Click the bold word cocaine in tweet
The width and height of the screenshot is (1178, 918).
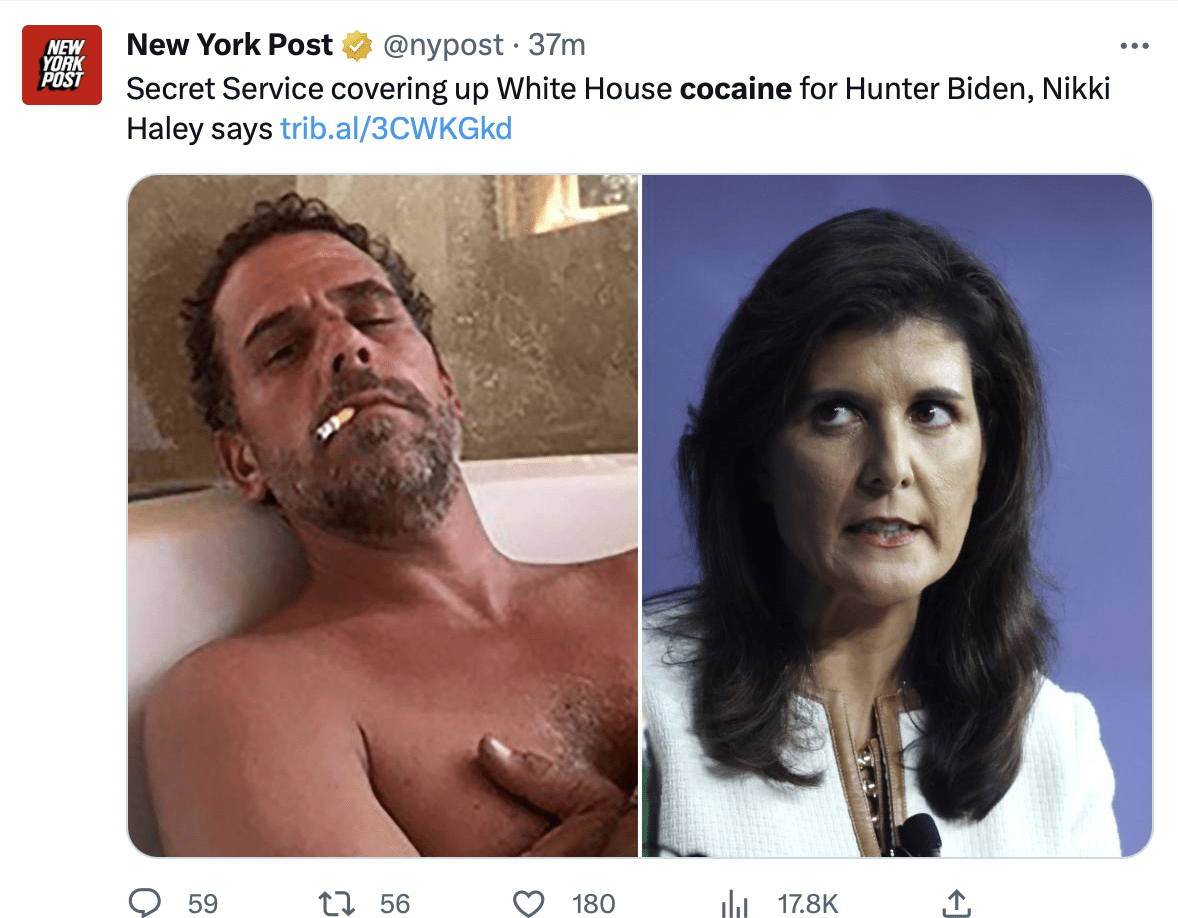(735, 88)
